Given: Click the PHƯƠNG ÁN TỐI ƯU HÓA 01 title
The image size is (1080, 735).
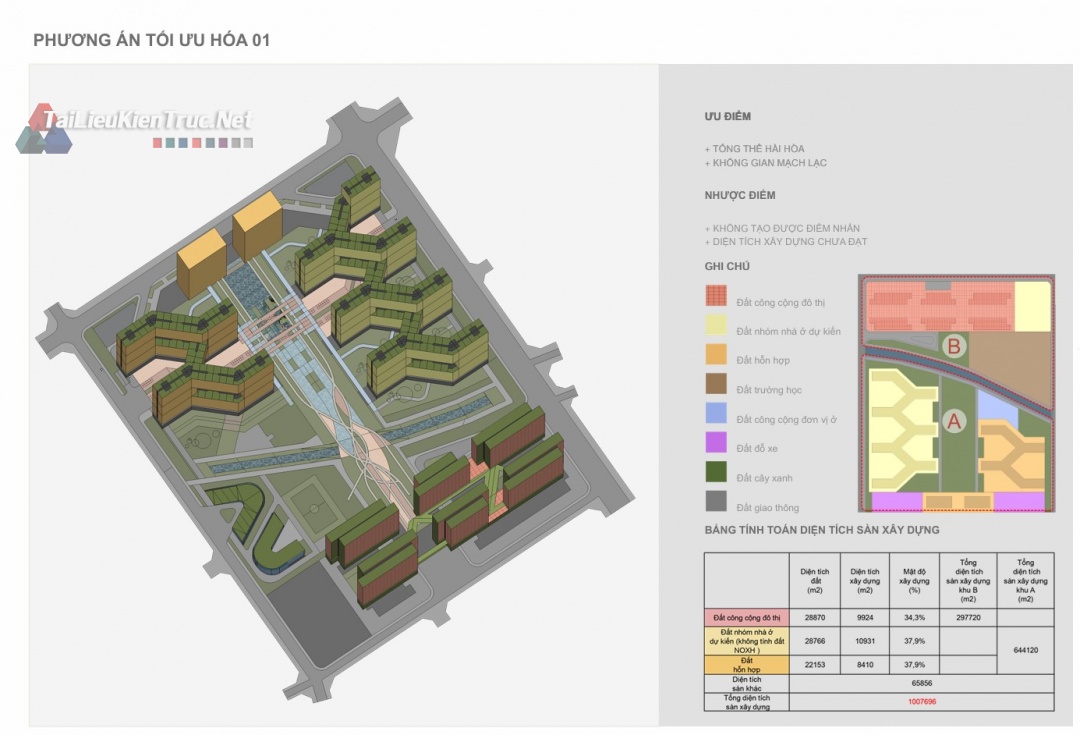Looking at the screenshot, I should point(152,40).
